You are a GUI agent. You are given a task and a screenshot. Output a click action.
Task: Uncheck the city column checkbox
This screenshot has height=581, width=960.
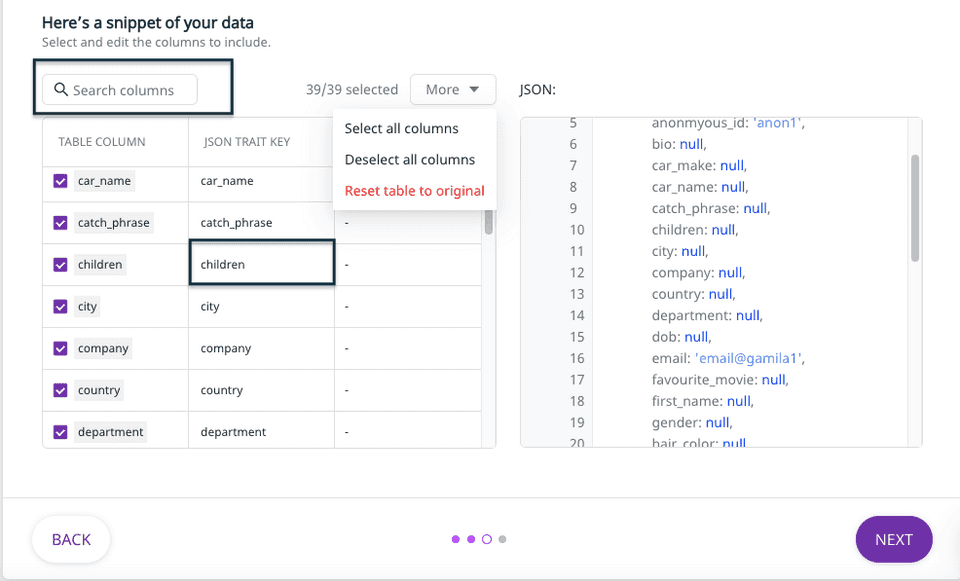tap(60, 307)
